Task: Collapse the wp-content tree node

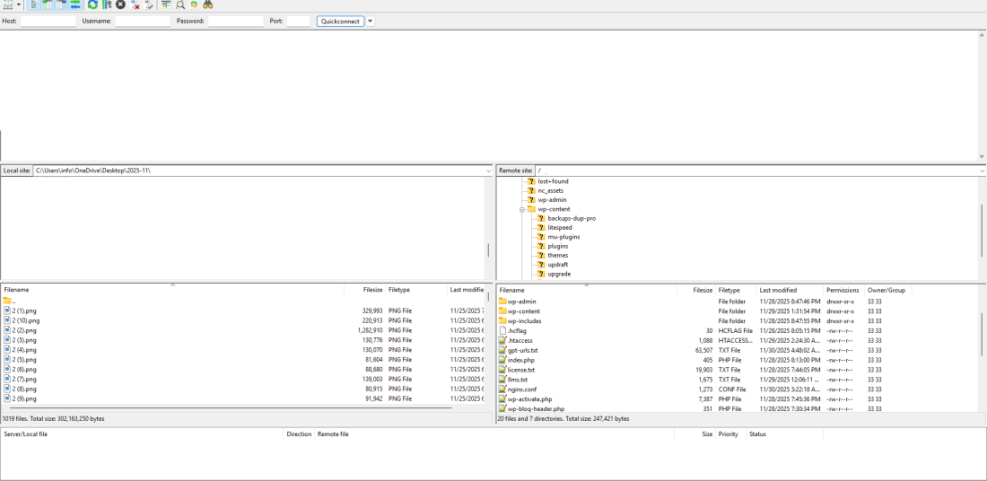Action: click(x=522, y=209)
